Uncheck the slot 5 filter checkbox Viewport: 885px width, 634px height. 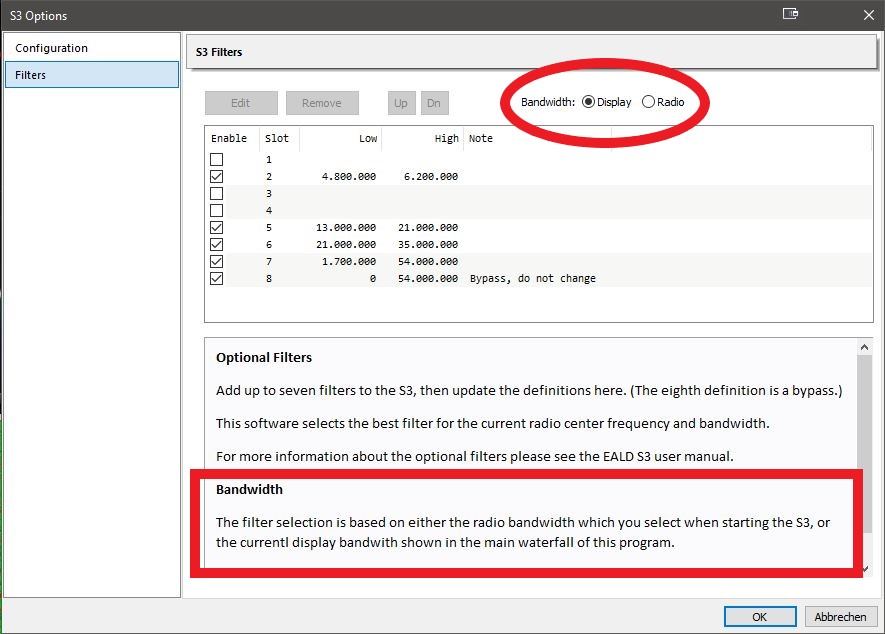click(217, 228)
